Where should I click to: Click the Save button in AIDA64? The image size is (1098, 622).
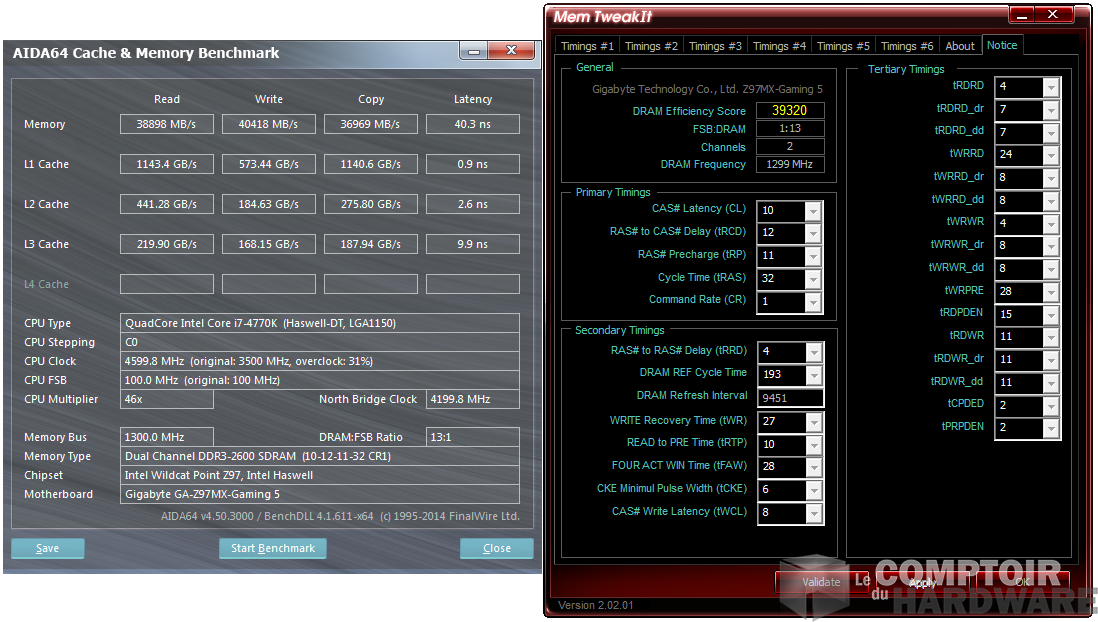click(47, 548)
